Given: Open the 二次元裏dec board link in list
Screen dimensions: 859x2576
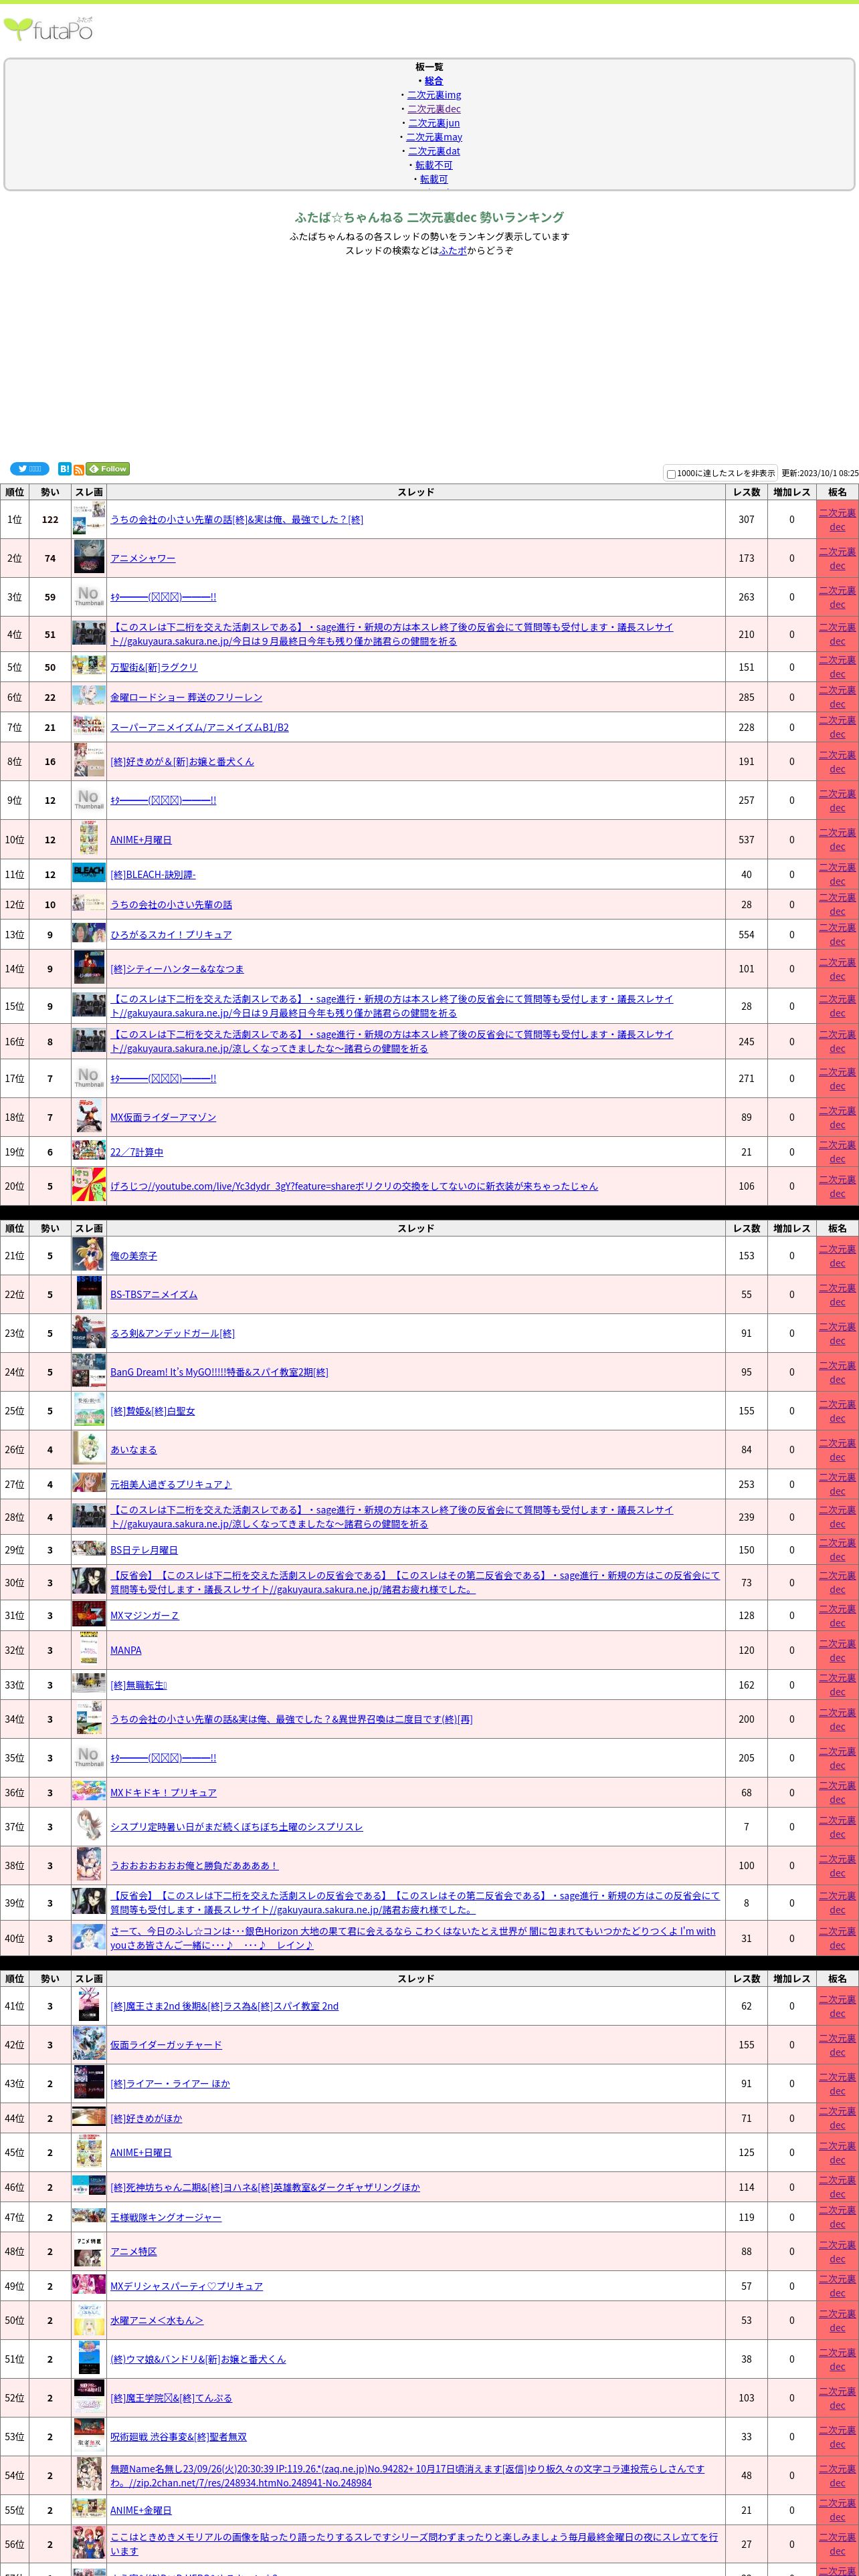Looking at the screenshot, I should click(434, 109).
